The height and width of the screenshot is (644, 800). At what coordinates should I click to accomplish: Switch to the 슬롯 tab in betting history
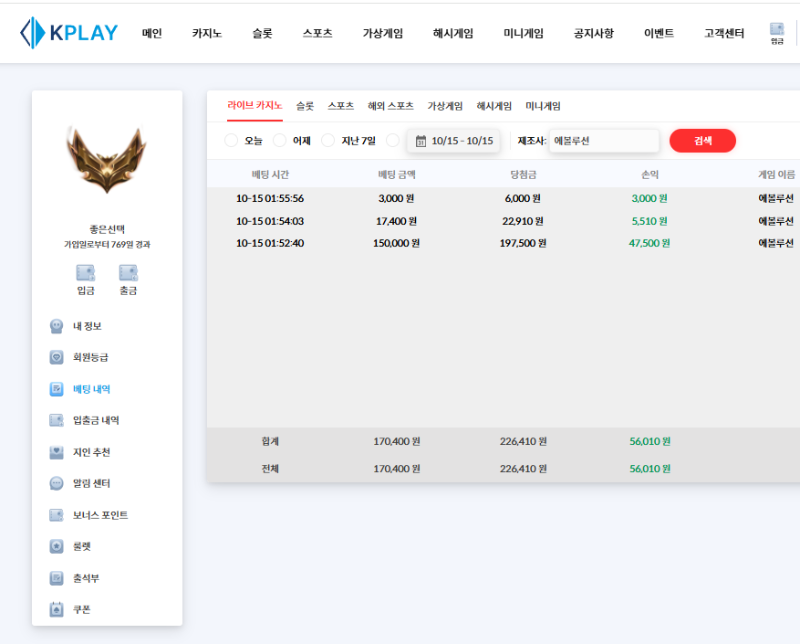[305, 106]
